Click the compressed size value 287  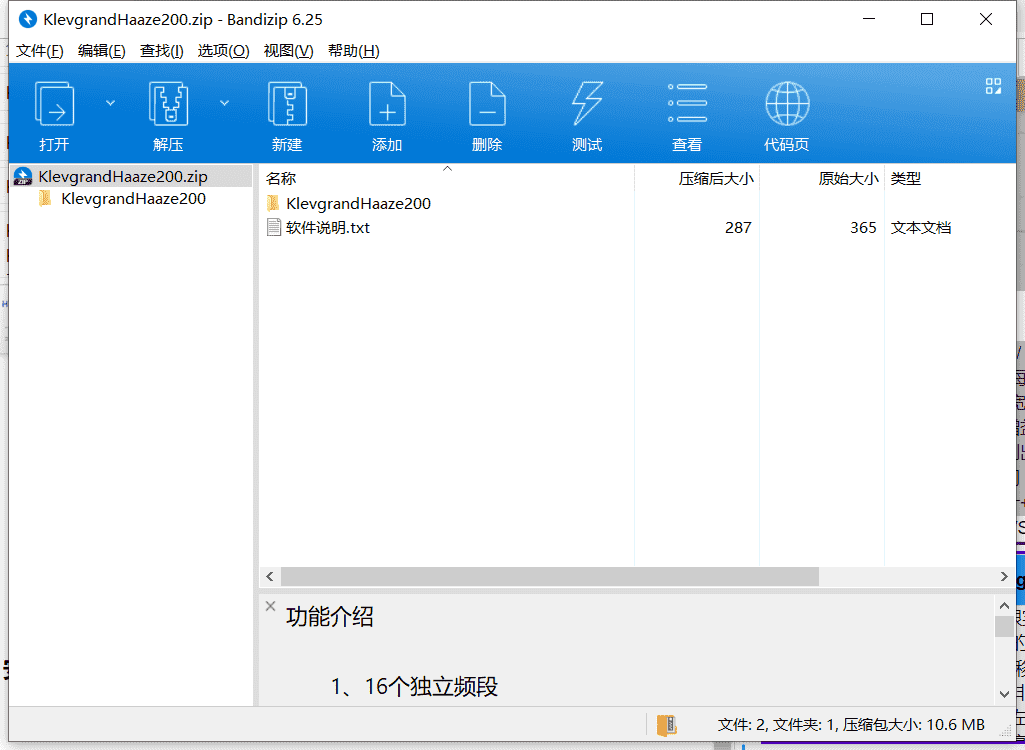point(738,228)
